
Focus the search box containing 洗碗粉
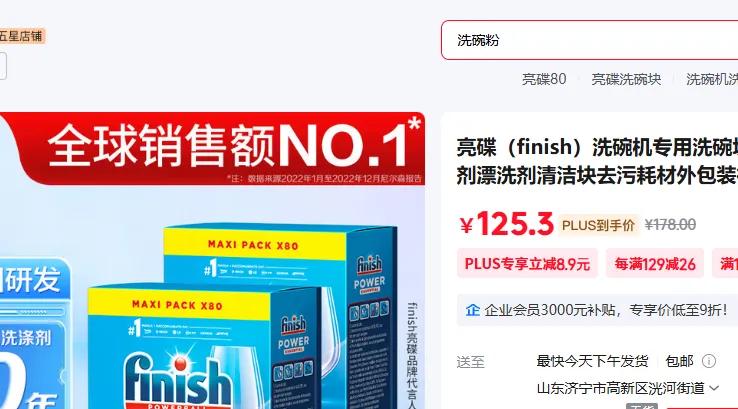[589, 40]
